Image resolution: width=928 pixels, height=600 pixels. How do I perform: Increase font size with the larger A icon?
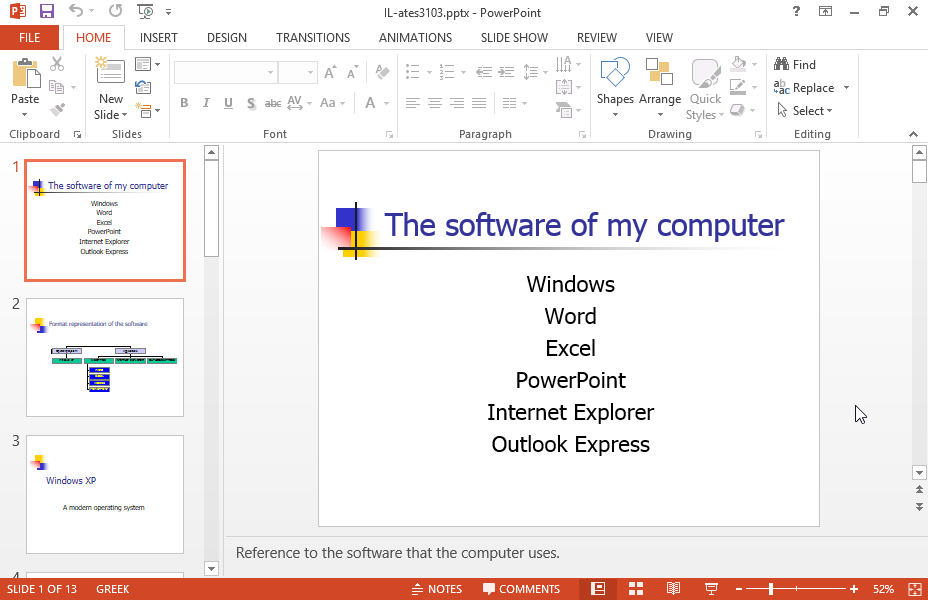(331, 72)
